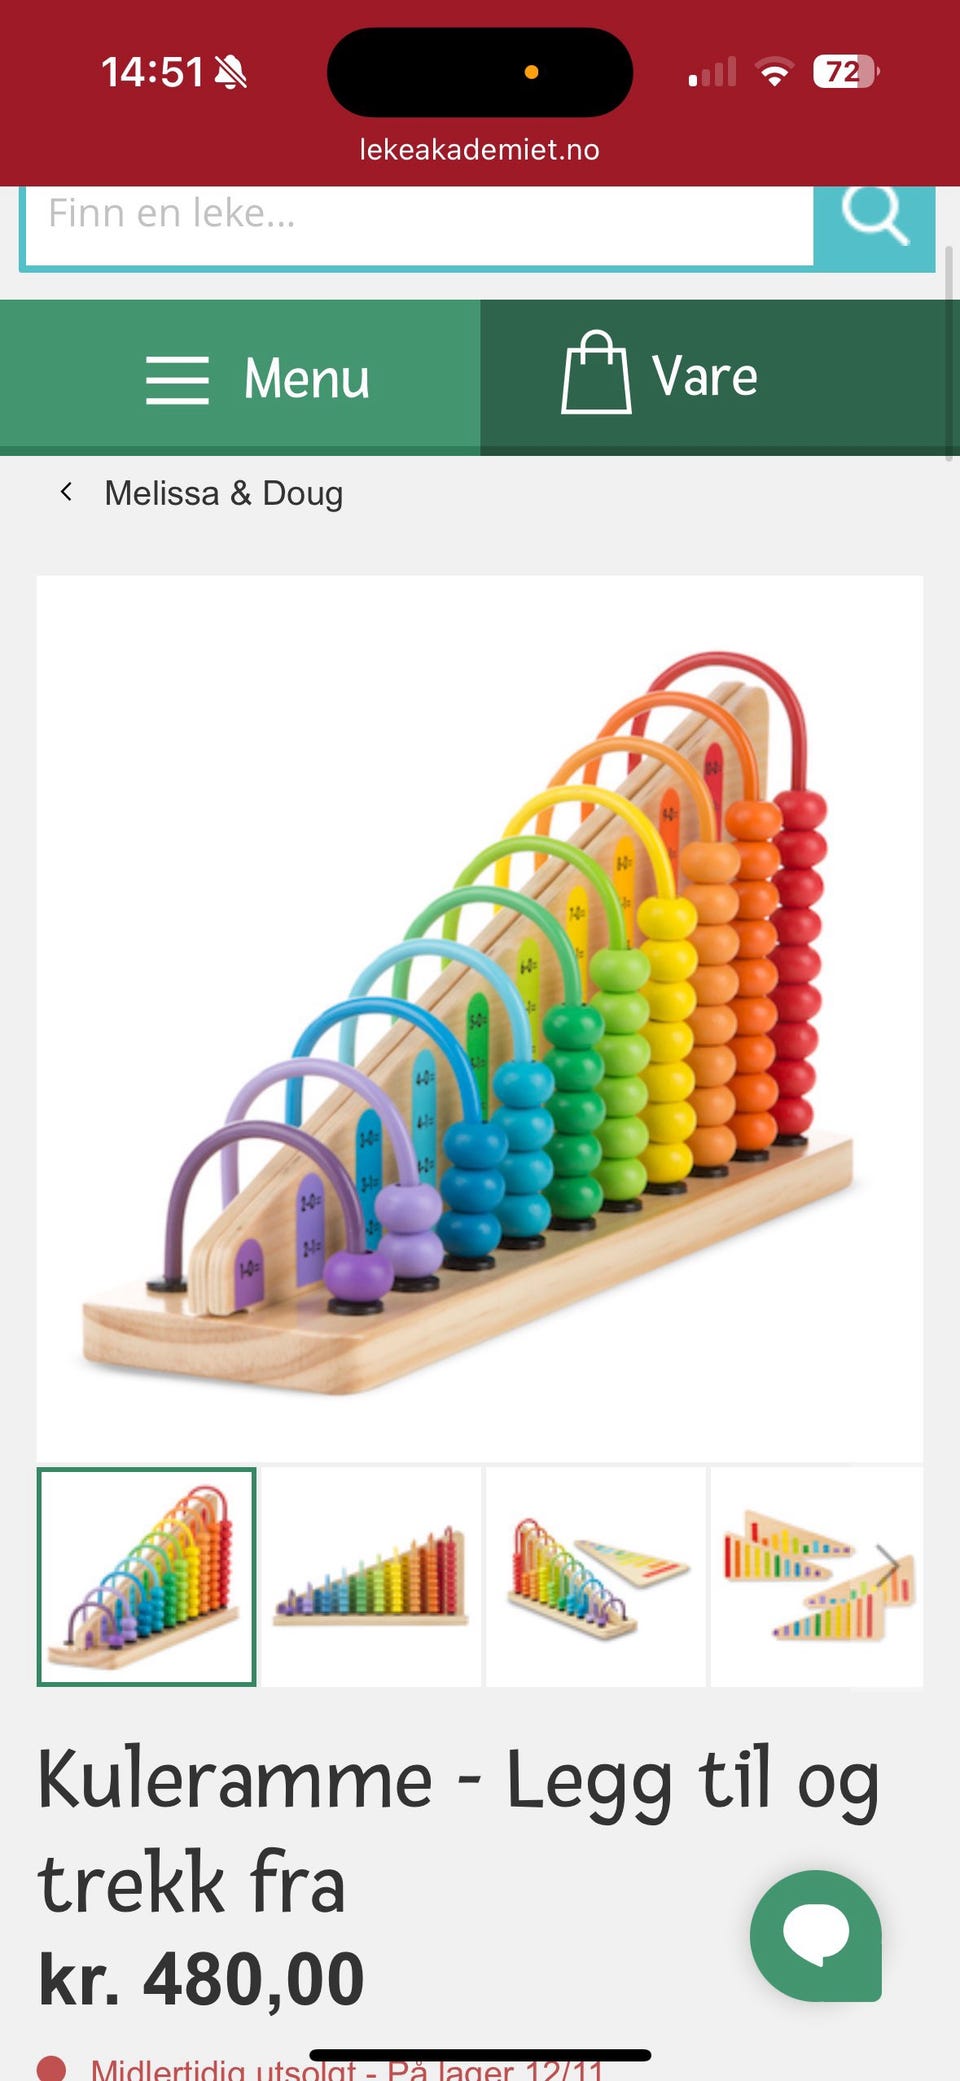Open the hamburger Menu icon

(177, 380)
